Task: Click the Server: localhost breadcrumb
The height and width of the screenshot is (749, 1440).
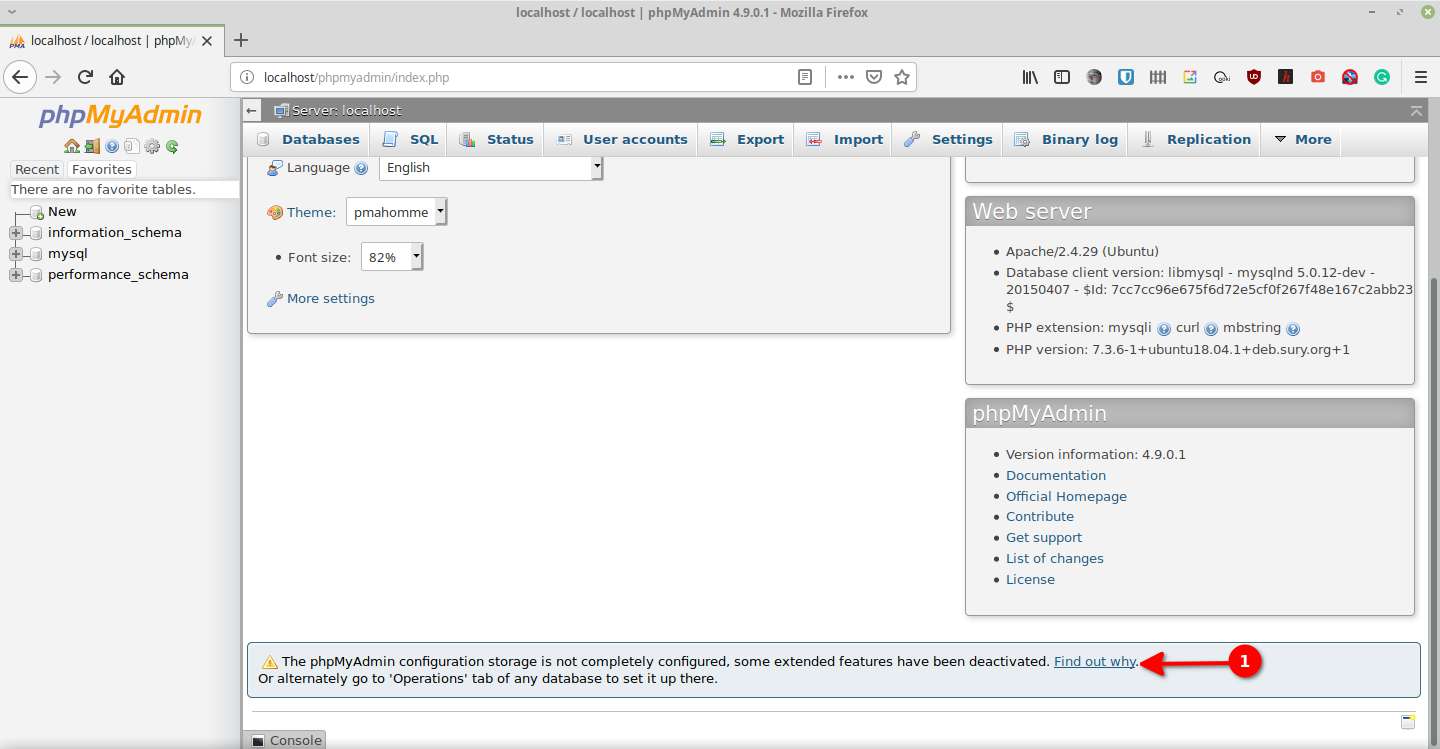Action: 346,111
